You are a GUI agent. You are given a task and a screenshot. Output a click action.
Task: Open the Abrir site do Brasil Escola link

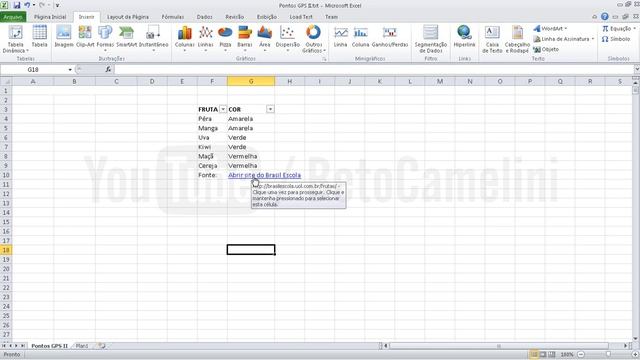coord(264,175)
